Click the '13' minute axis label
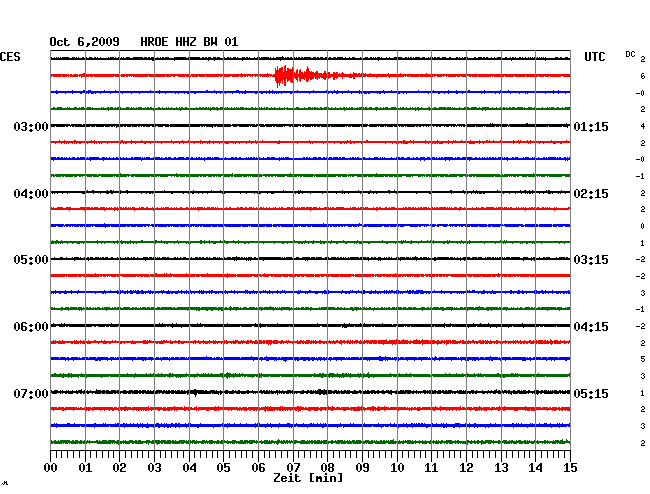This screenshot has height=494, width=650. [x=501, y=467]
